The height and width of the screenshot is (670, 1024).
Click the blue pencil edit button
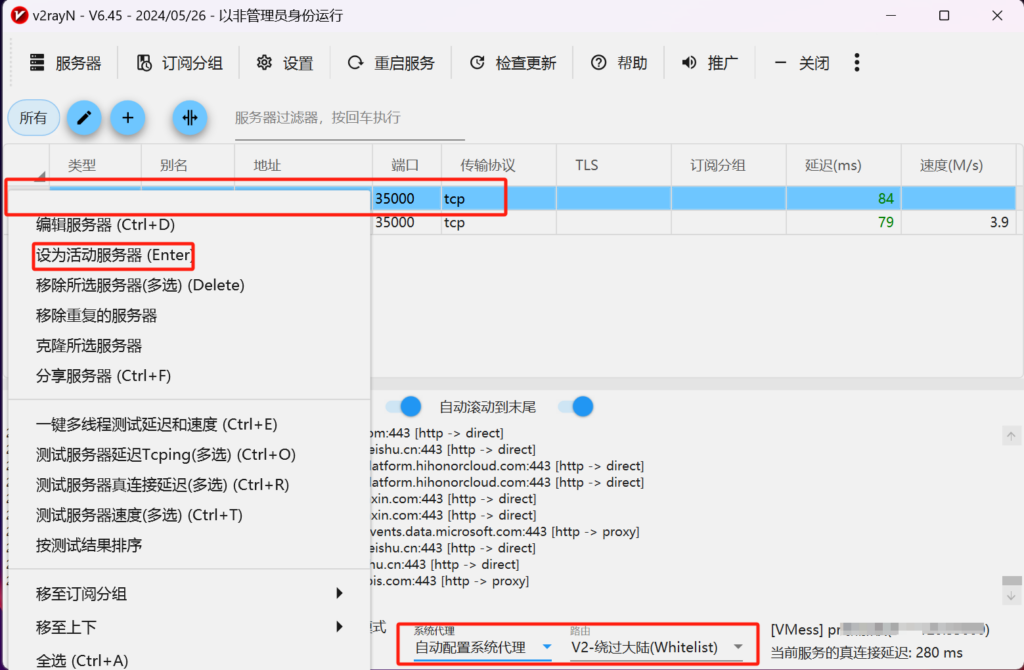(x=84, y=118)
